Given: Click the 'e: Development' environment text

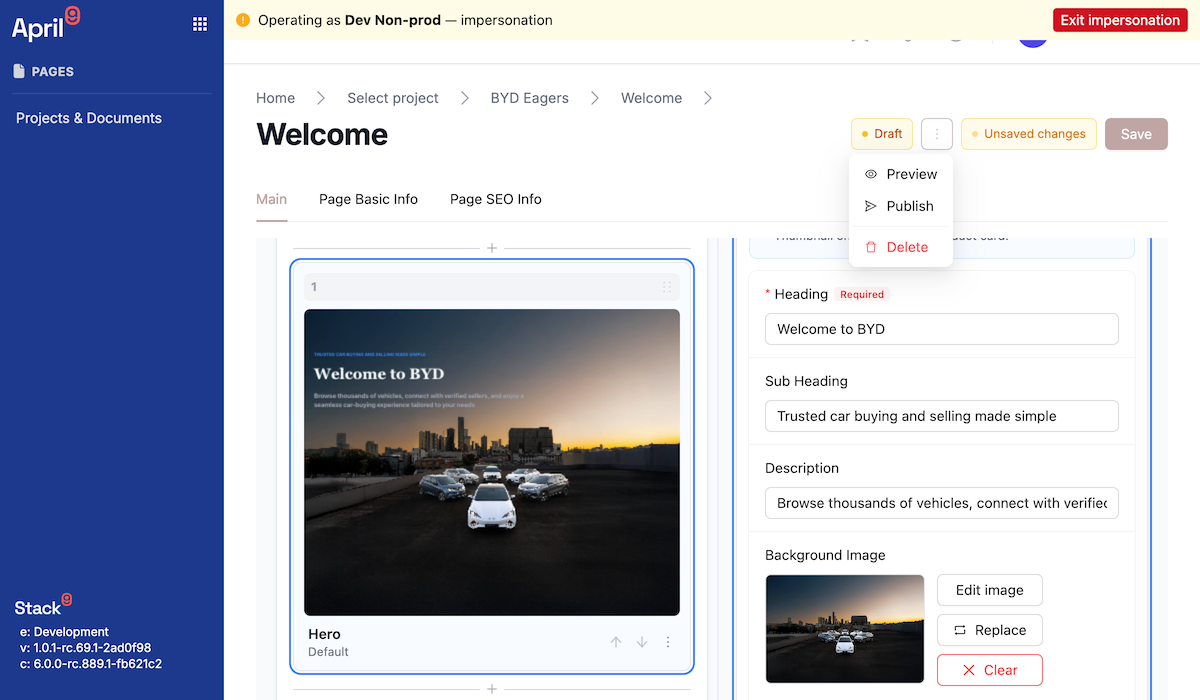Looking at the screenshot, I should point(65,632).
